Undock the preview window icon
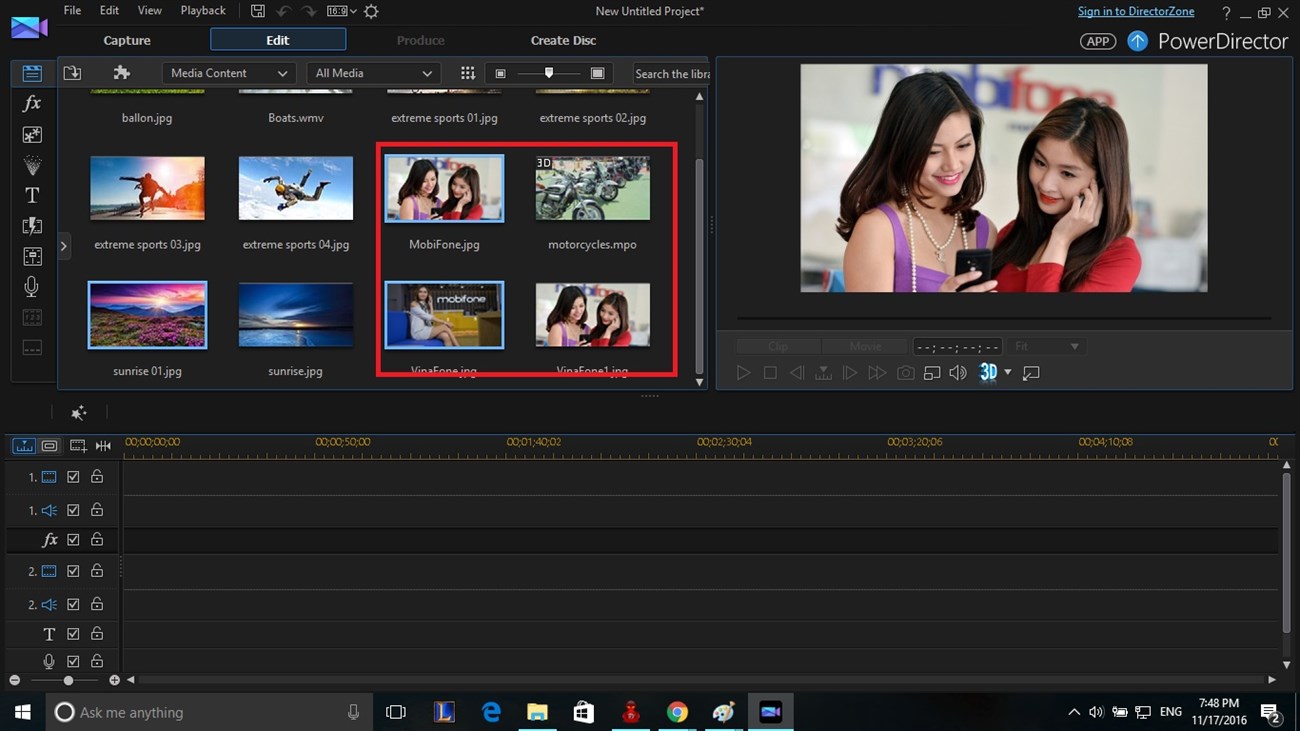Viewport: 1300px width, 731px height. point(1031,373)
